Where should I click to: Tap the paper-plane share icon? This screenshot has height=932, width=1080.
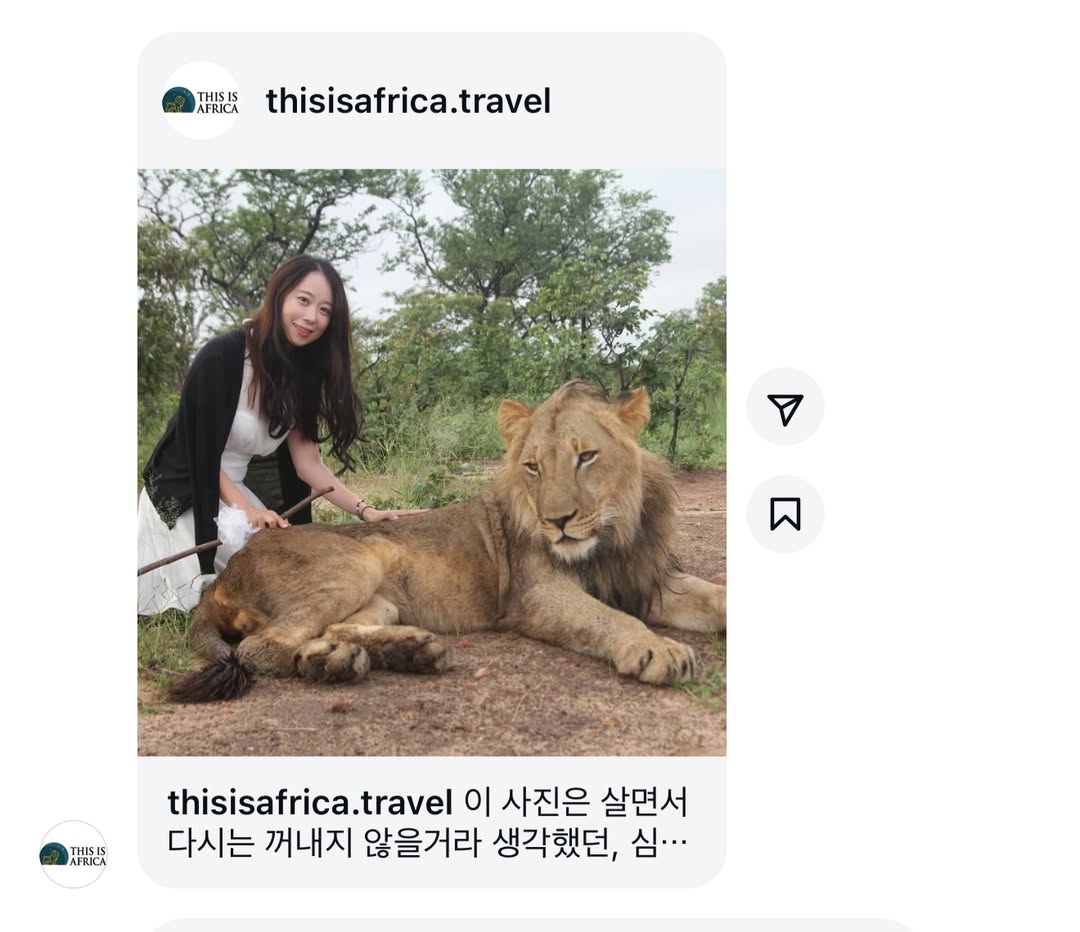click(x=785, y=408)
